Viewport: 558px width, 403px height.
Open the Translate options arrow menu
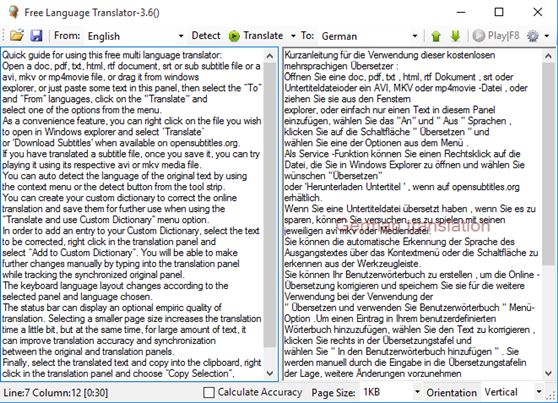tap(293, 36)
